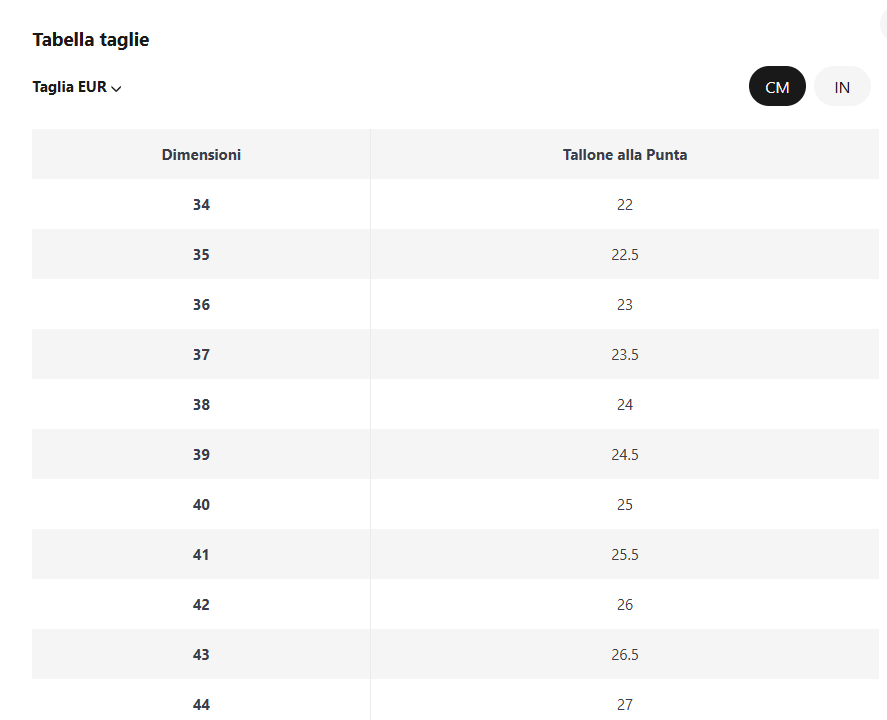Select the size 34 row

pyautogui.click(x=455, y=204)
